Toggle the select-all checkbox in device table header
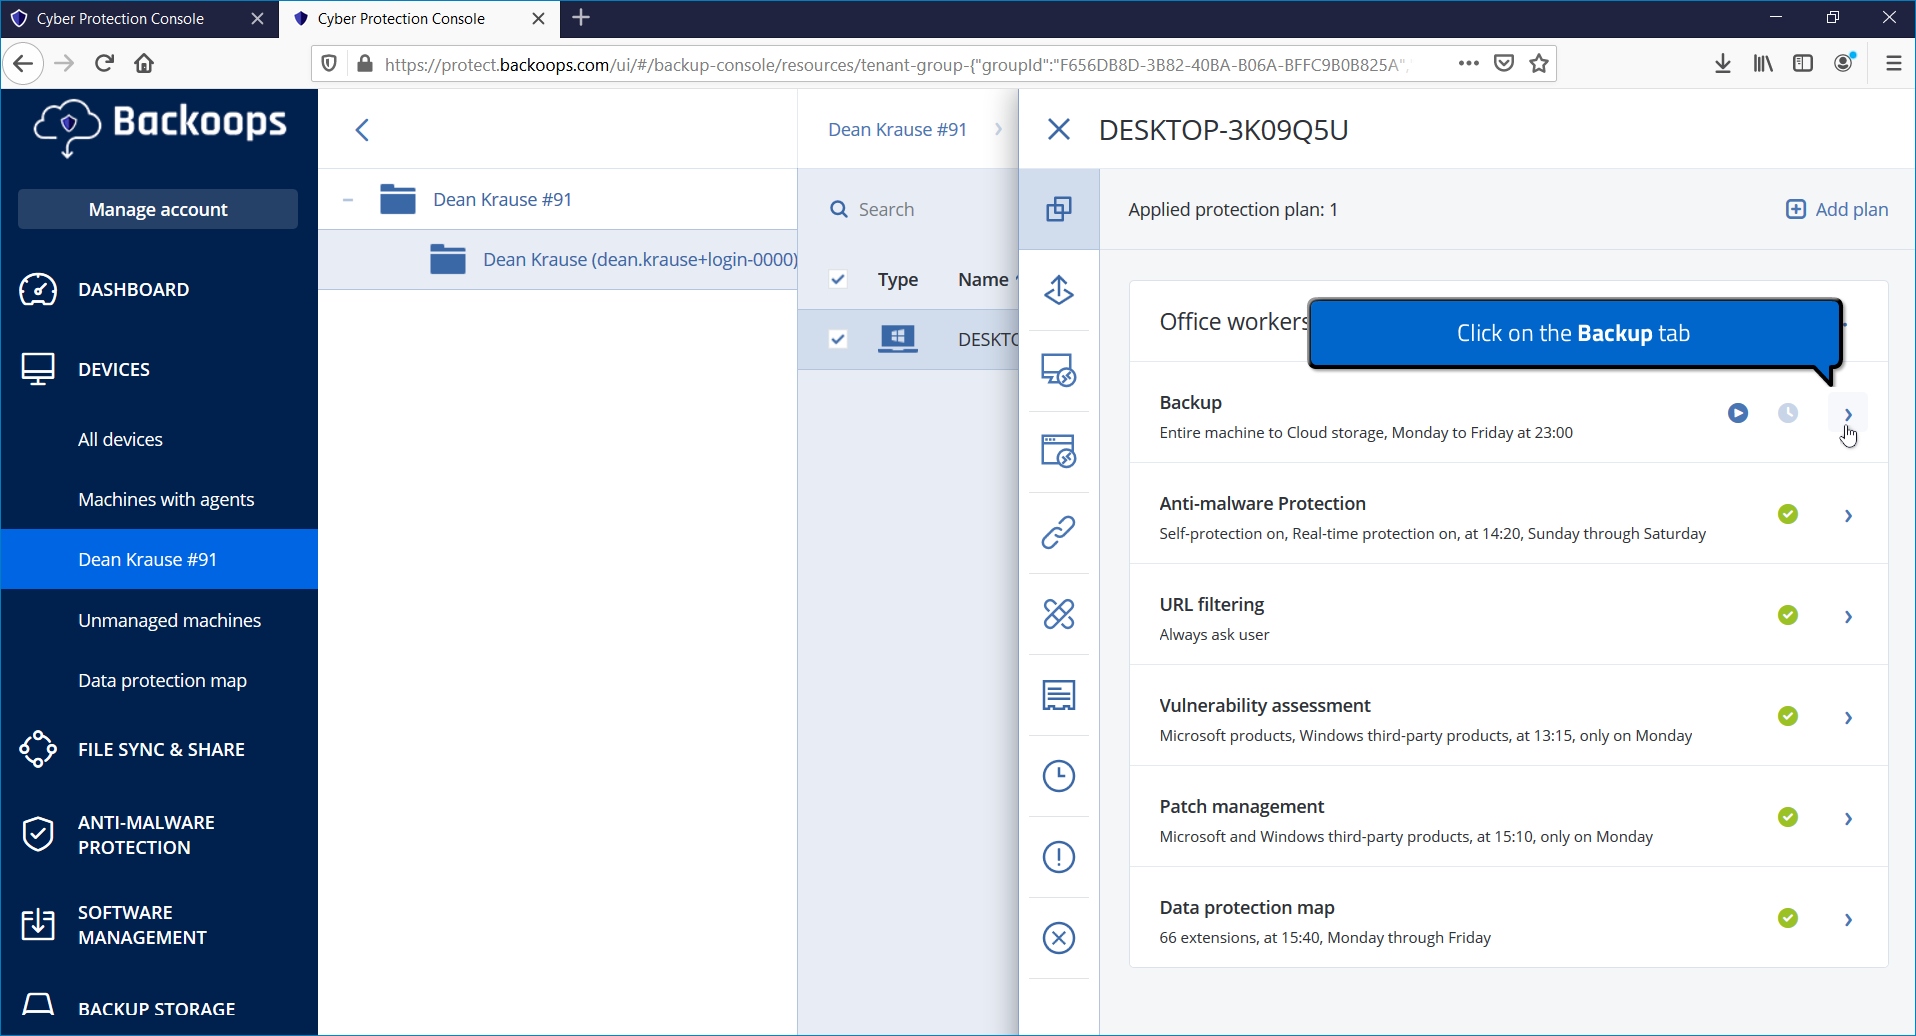1916x1036 pixels. point(838,279)
